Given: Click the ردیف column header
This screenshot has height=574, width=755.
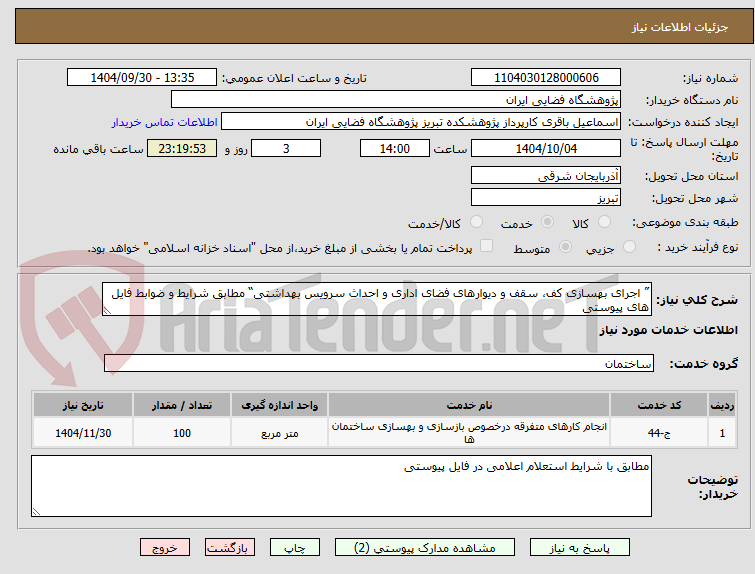Looking at the screenshot, I should [x=722, y=405].
